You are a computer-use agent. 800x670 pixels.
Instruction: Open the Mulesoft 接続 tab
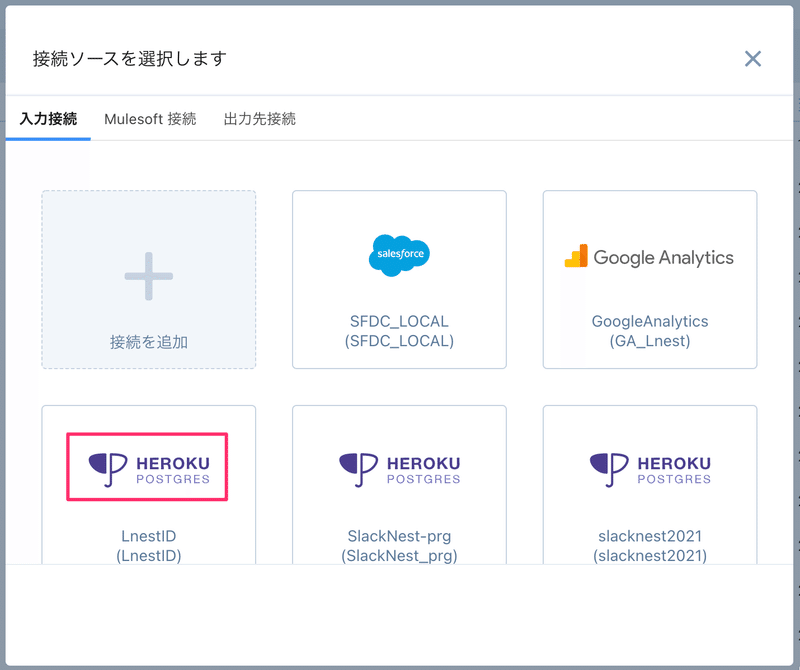(150, 119)
